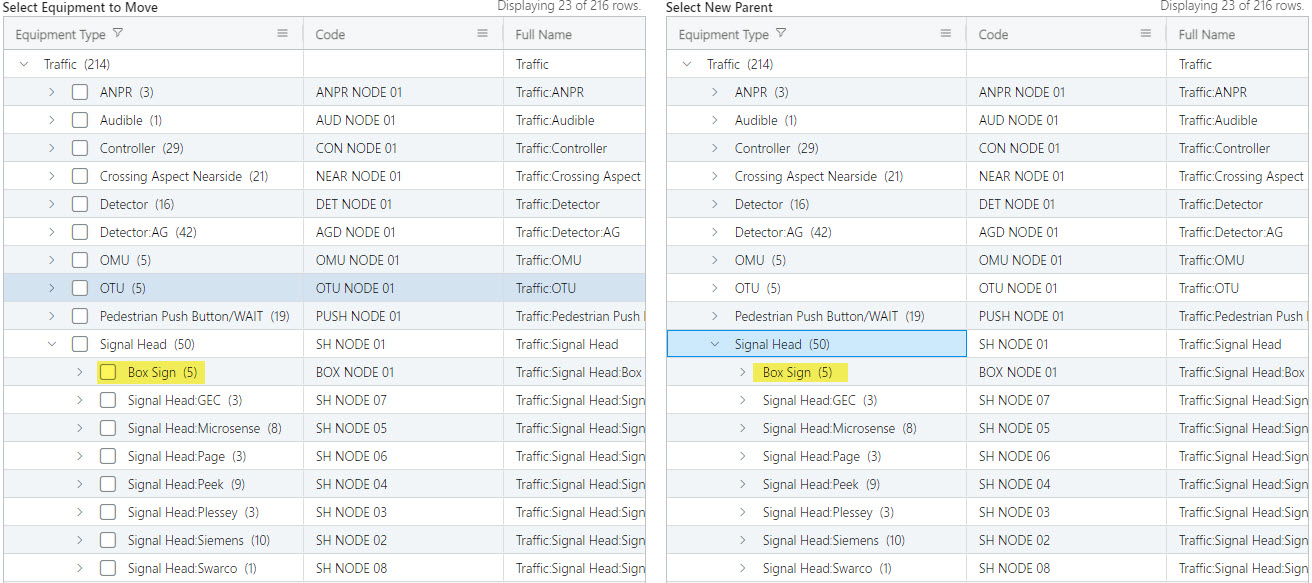This screenshot has width=1312, height=583.
Task: Tick the ANPR checkbox in left panel
Action: pyautogui.click(x=80, y=92)
